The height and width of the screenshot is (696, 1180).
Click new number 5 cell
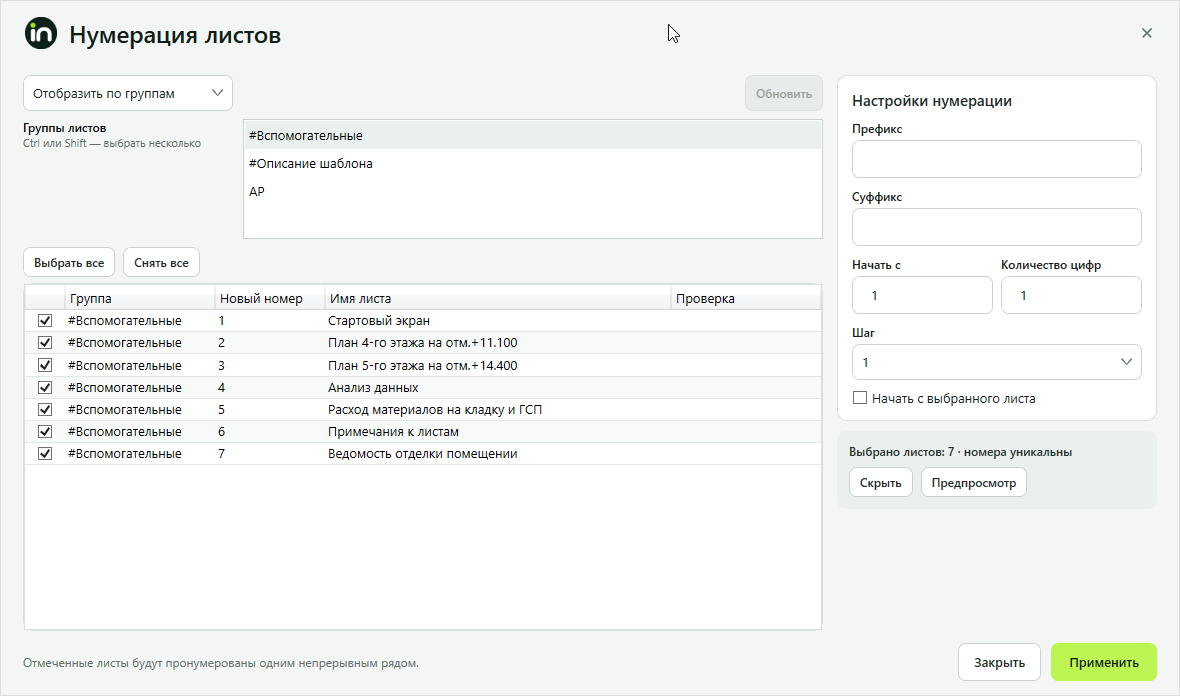221,409
